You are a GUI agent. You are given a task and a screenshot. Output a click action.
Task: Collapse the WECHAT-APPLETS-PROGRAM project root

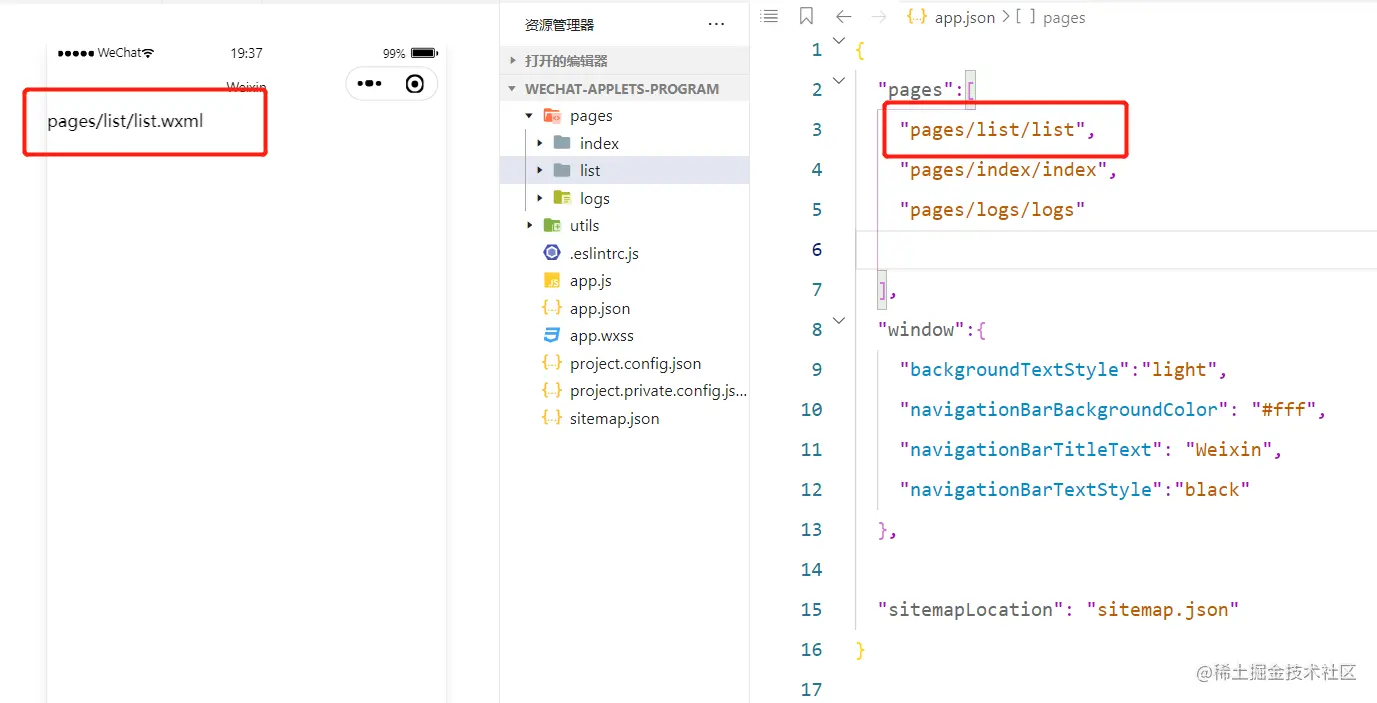(x=513, y=88)
